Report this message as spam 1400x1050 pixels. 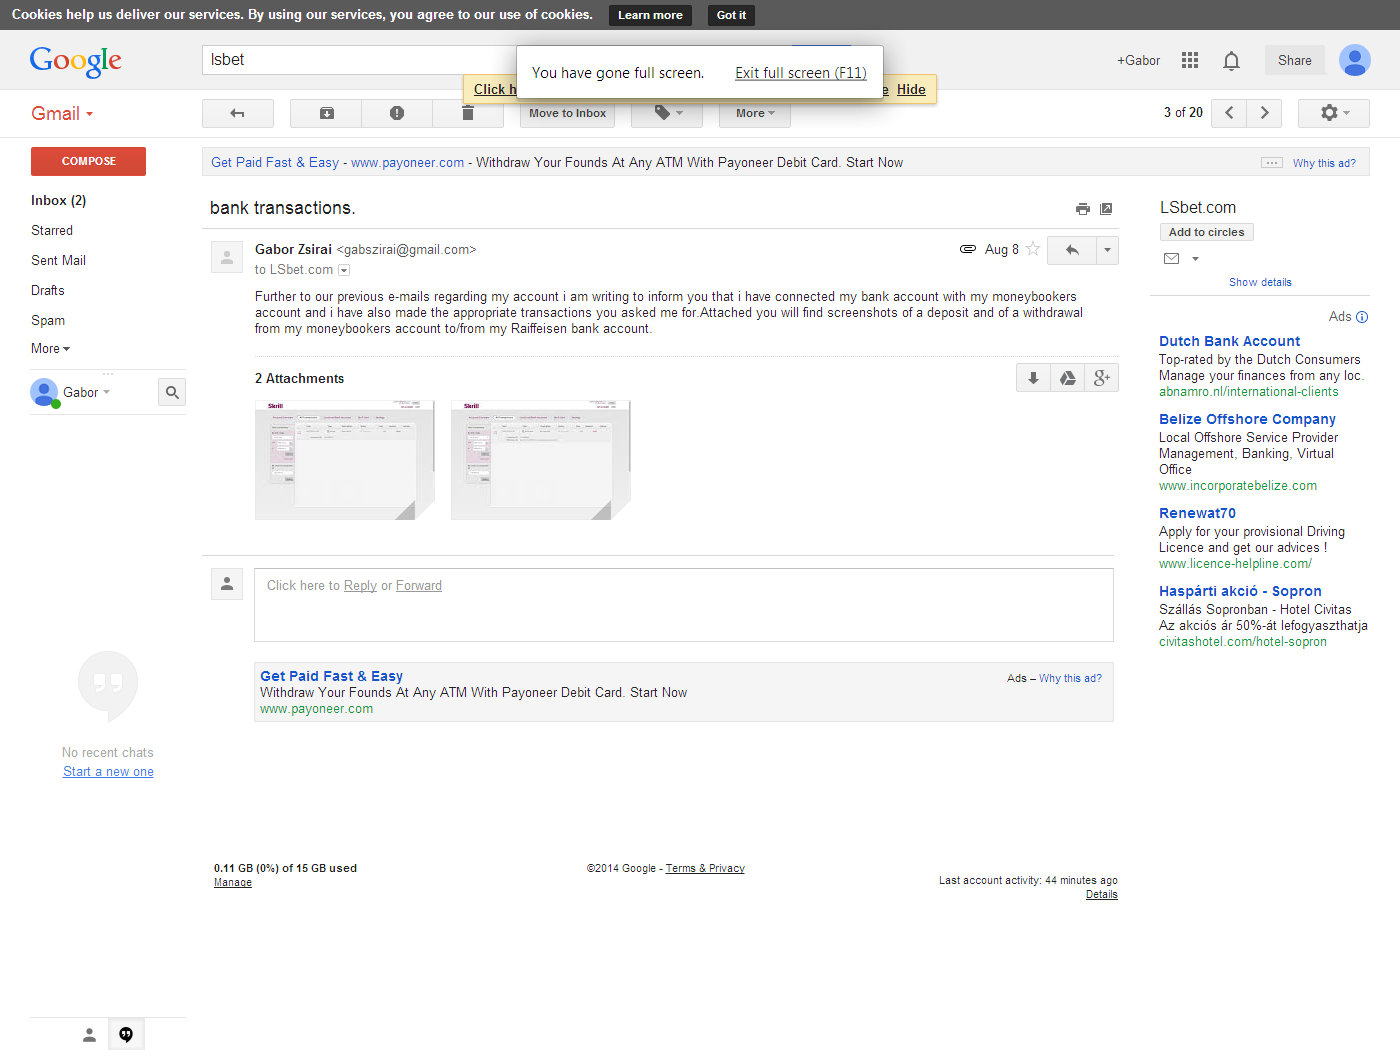point(397,113)
